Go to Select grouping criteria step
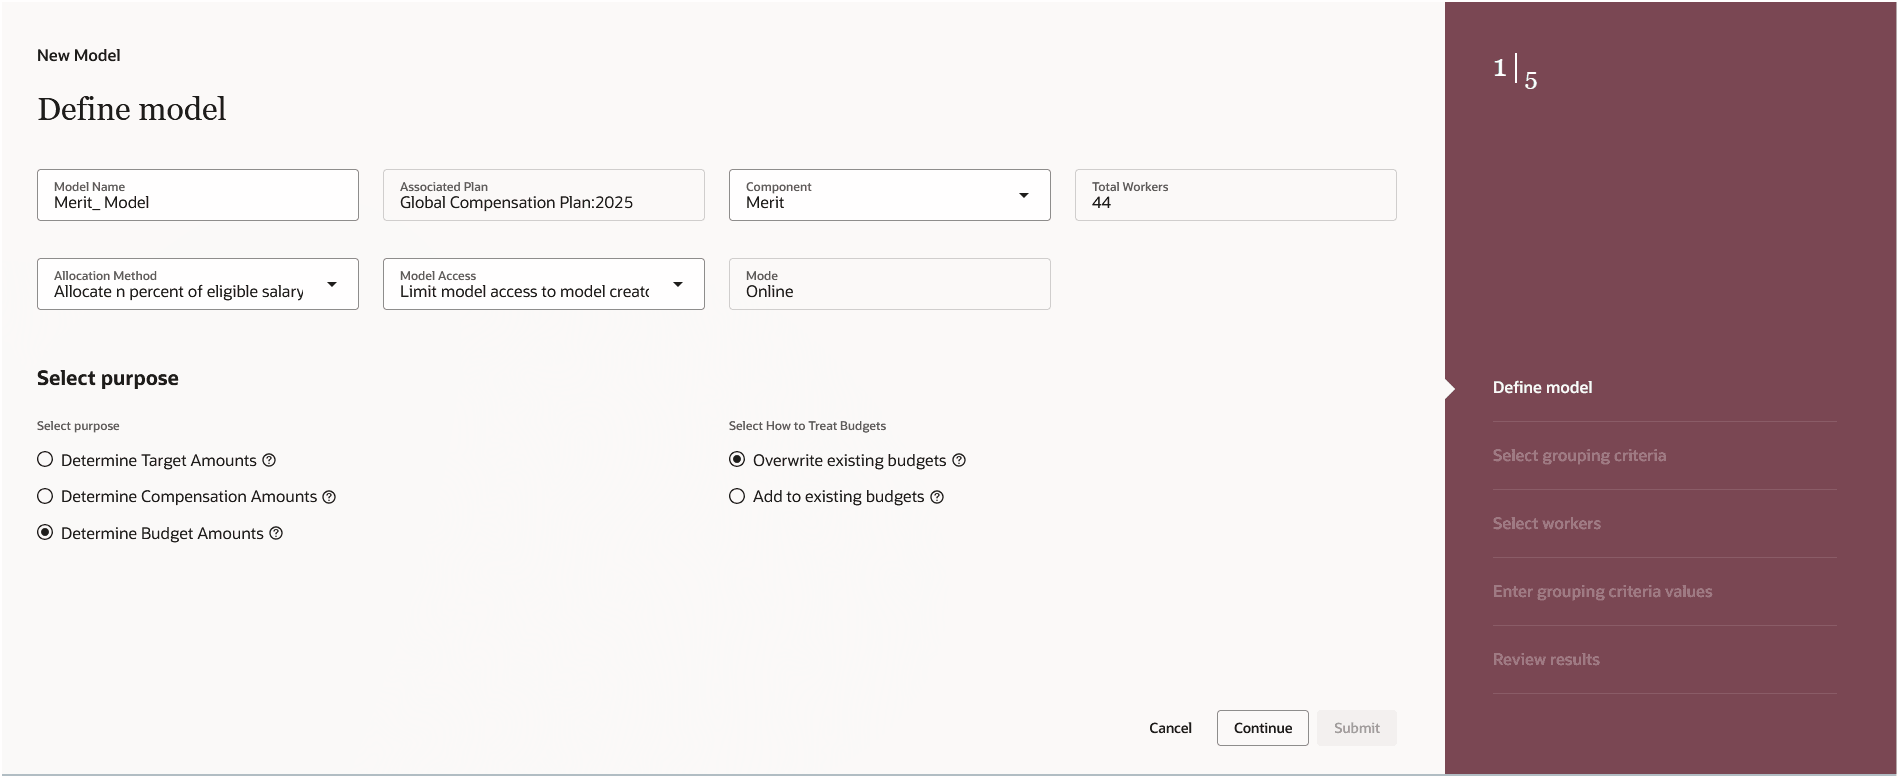 pyautogui.click(x=1579, y=456)
